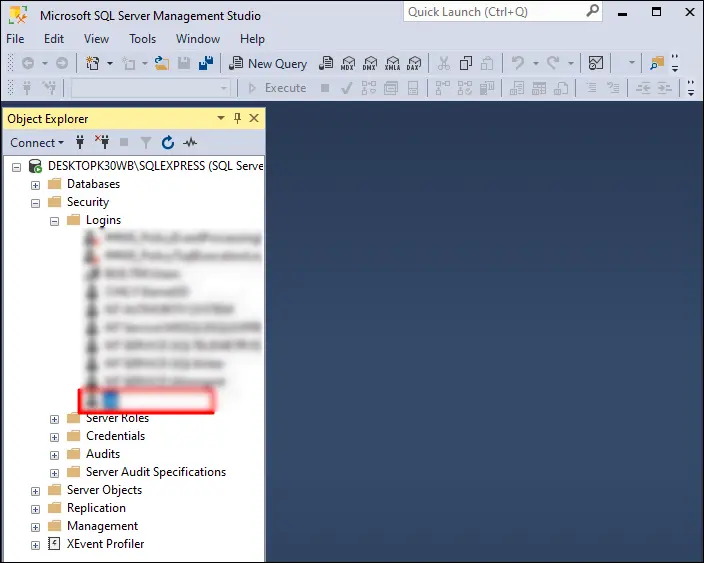Toggle the Object Explorer auto-hide pin
This screenshot has height=563, width=704.
coord(238,119)
